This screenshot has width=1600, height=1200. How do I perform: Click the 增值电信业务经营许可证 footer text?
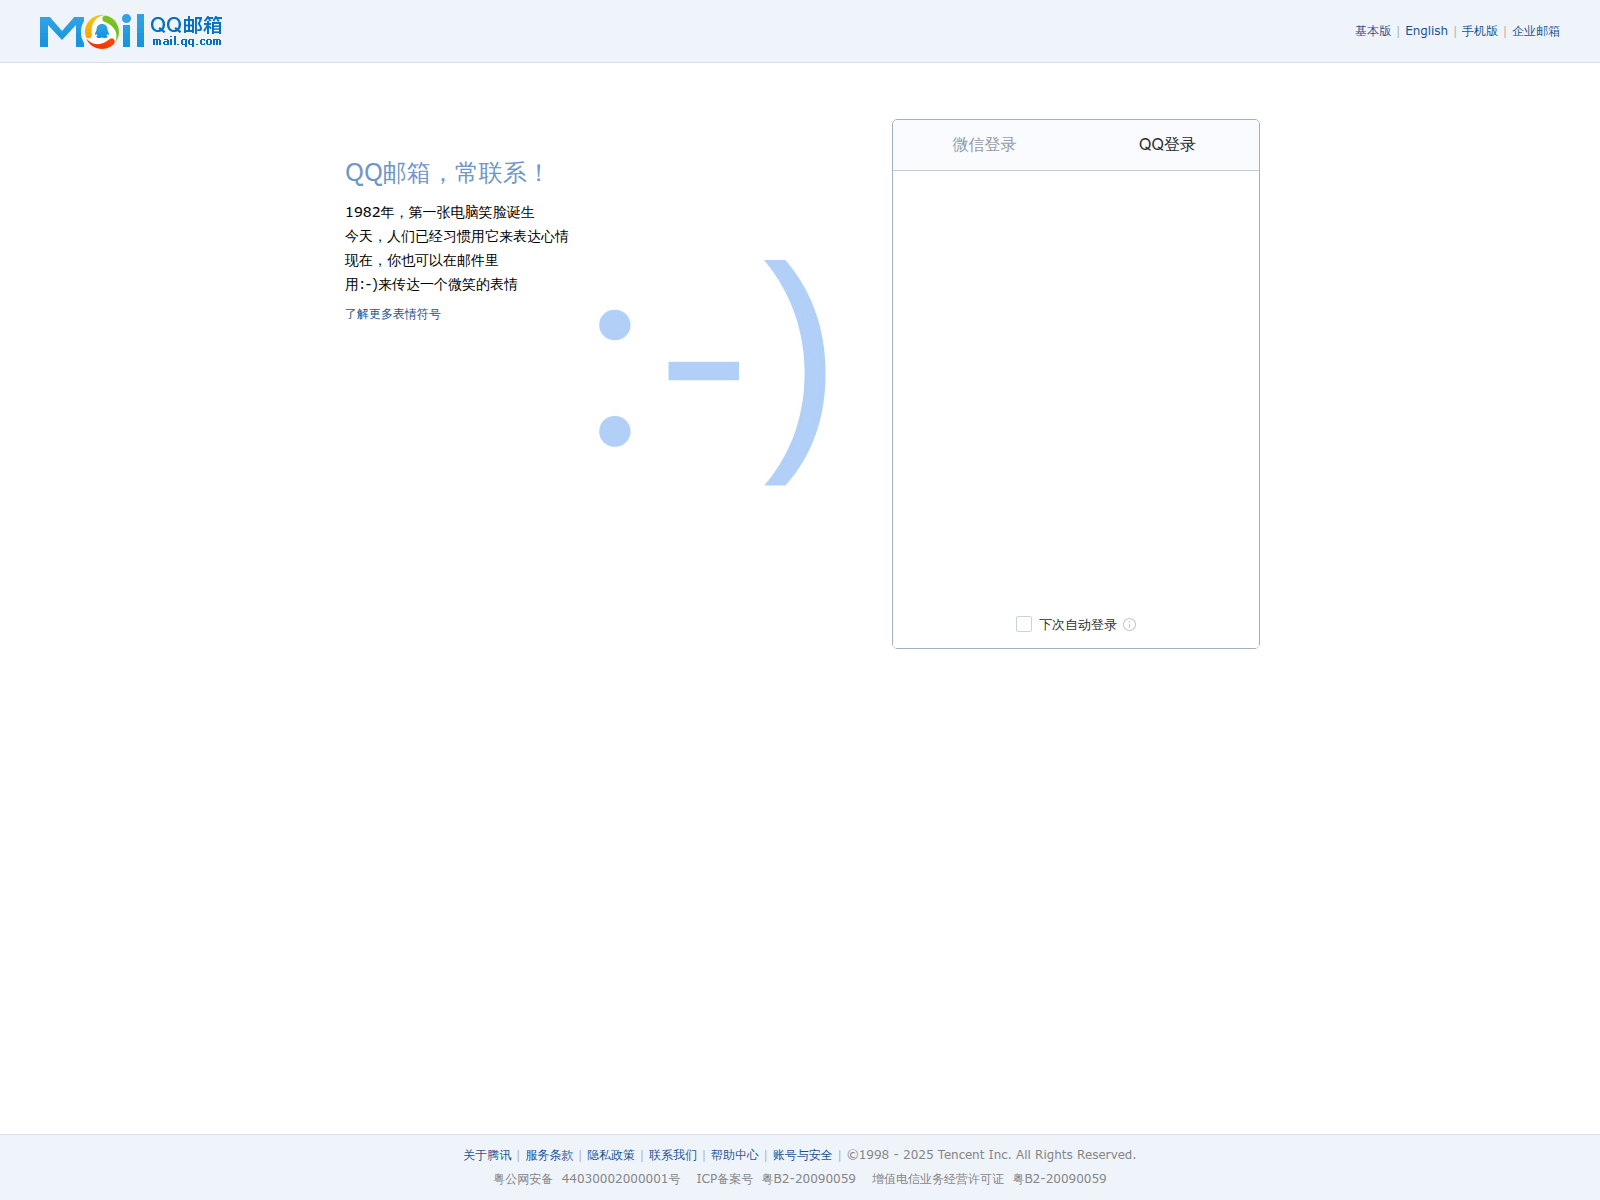(937, 1179)
